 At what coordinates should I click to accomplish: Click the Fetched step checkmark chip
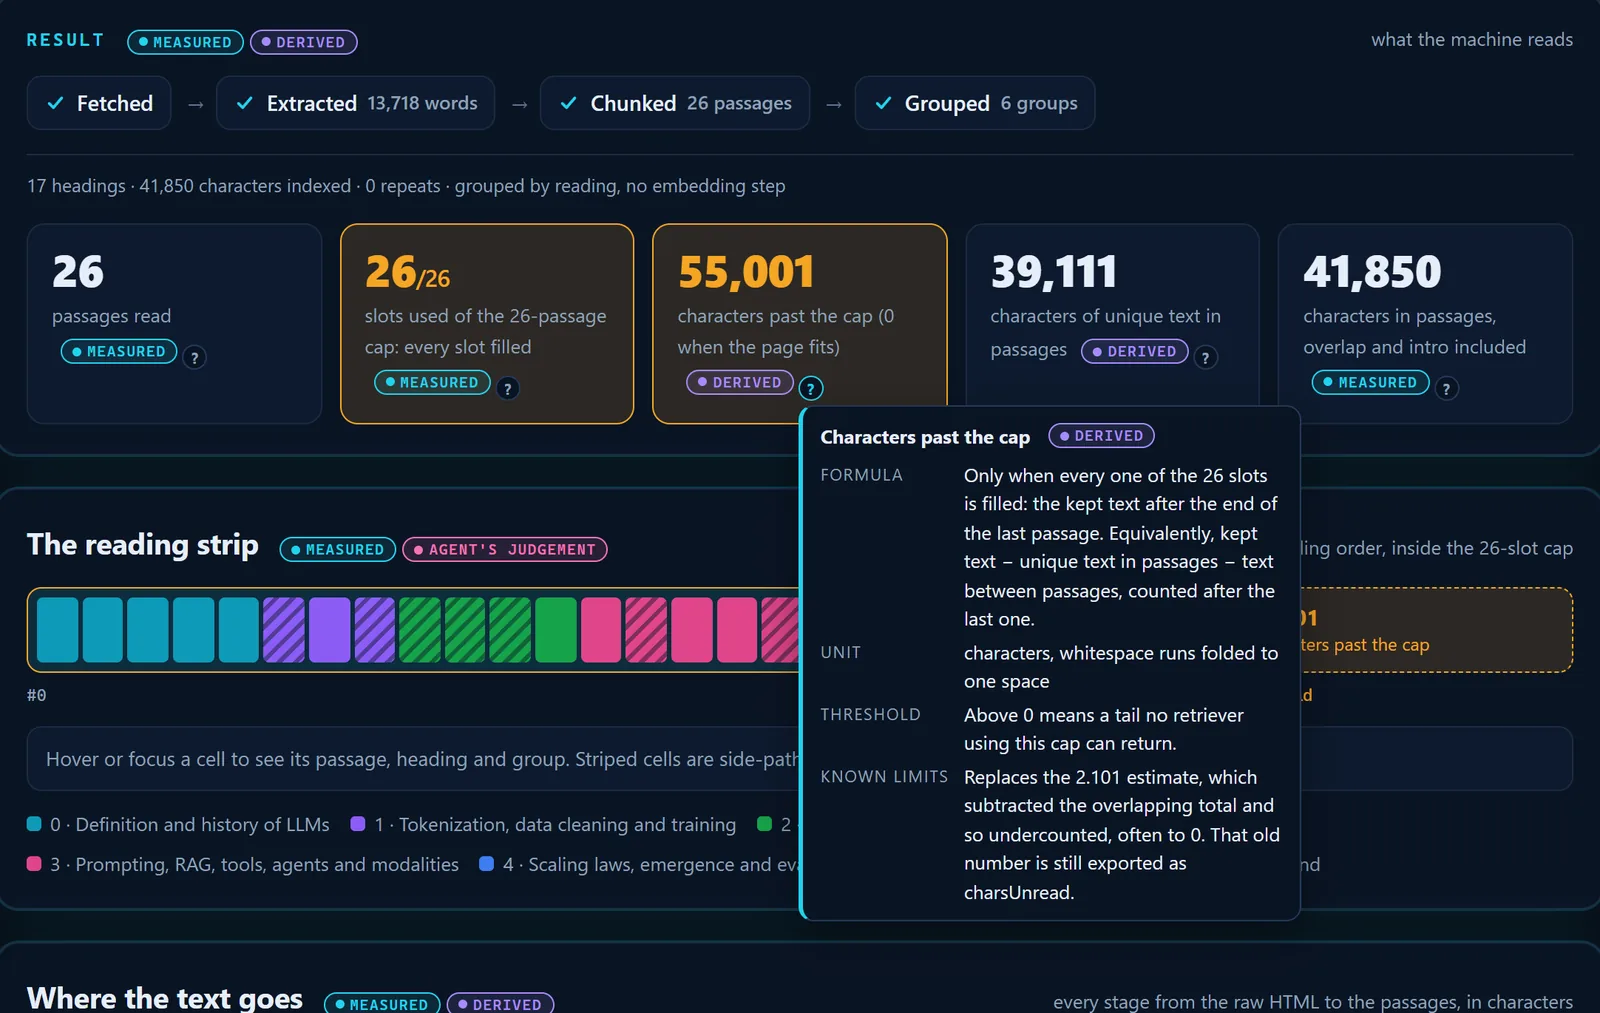99,103
